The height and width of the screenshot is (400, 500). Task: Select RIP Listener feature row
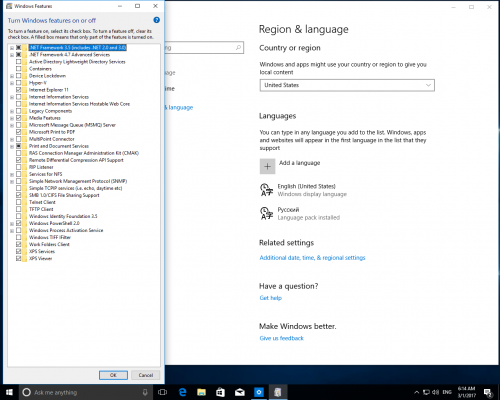(41, 167)
